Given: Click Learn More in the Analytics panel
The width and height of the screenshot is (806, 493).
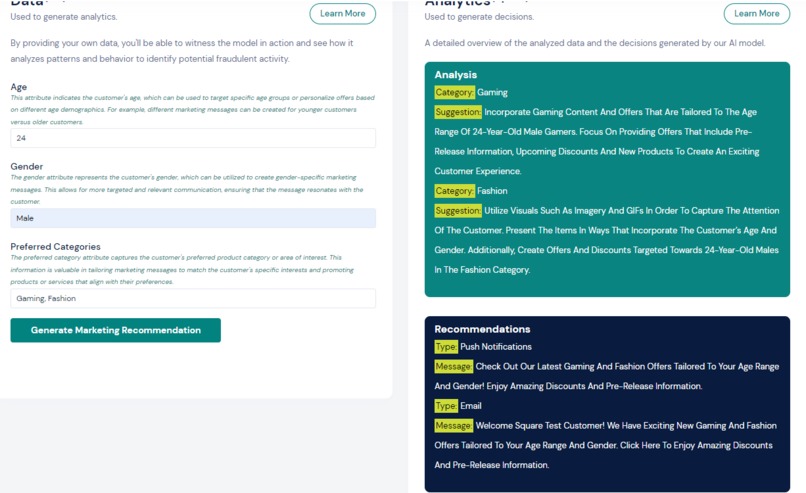Looking at the screenshot, I should (757, 14).
